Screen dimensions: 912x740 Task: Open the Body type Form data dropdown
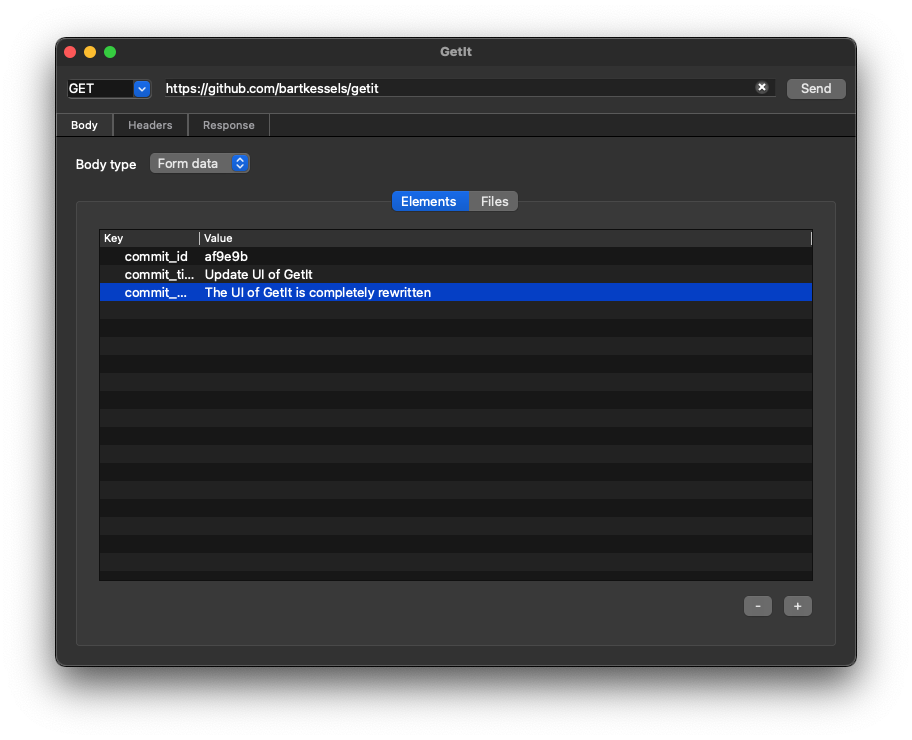click(200, 163)
